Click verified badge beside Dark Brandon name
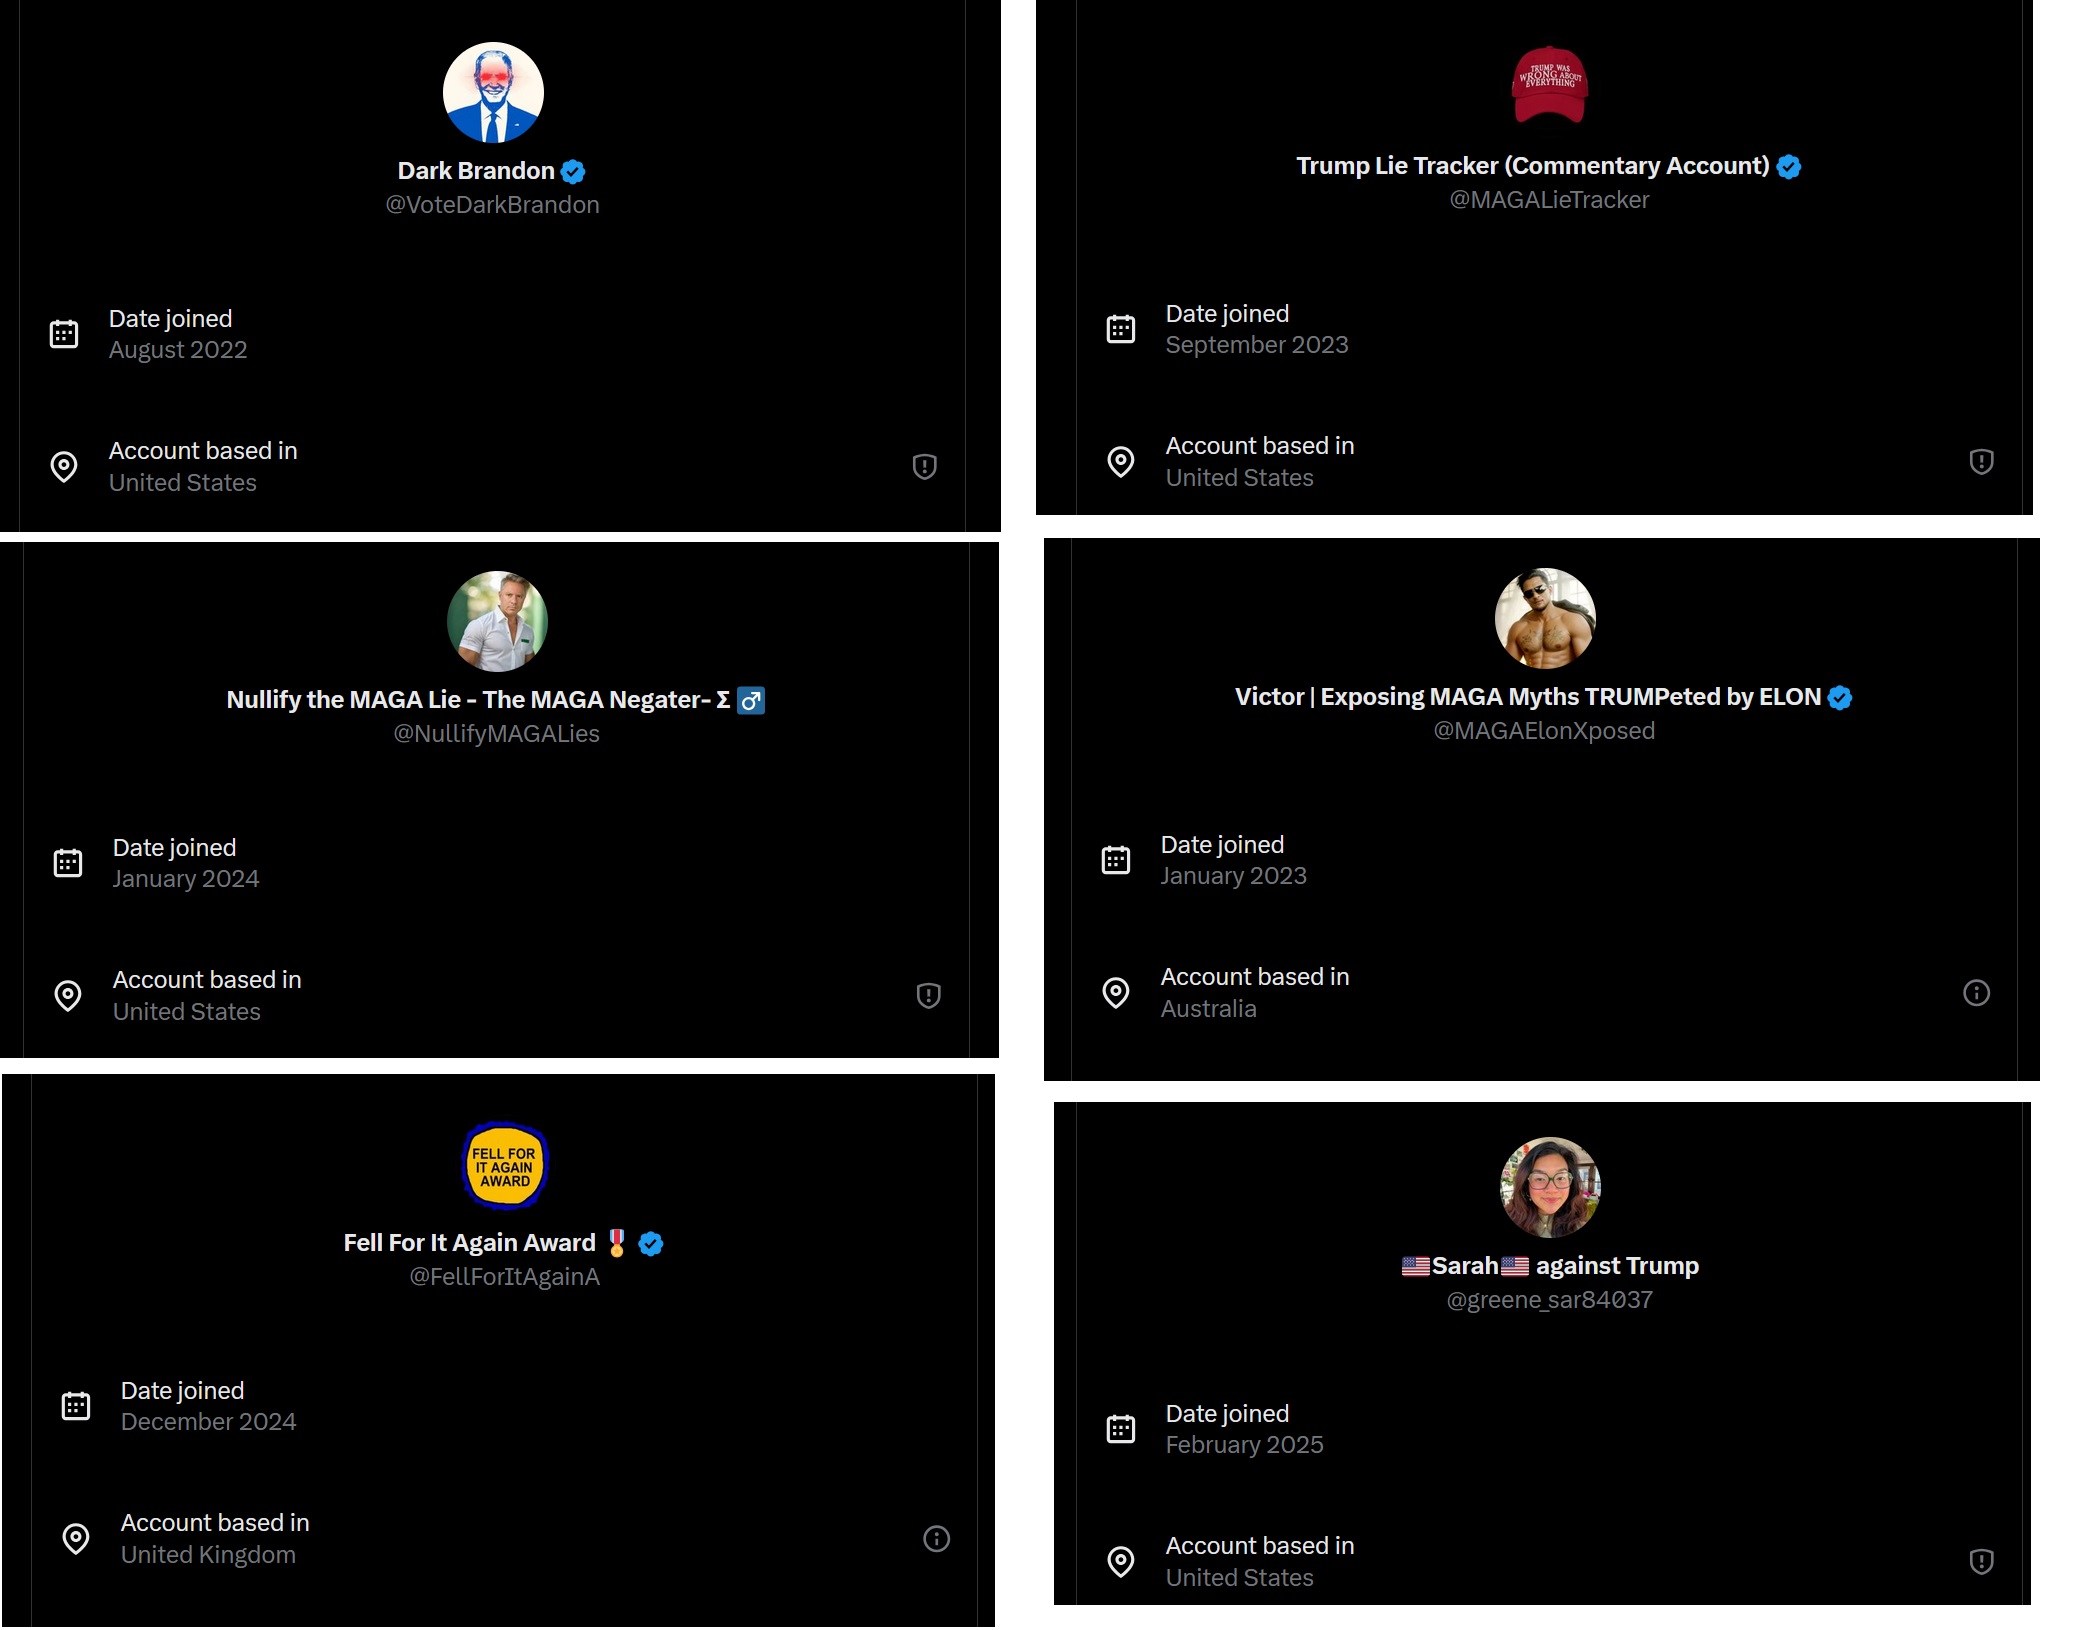The height and width of the screenshot is (1630, 2078). click(x=573, y=172)
